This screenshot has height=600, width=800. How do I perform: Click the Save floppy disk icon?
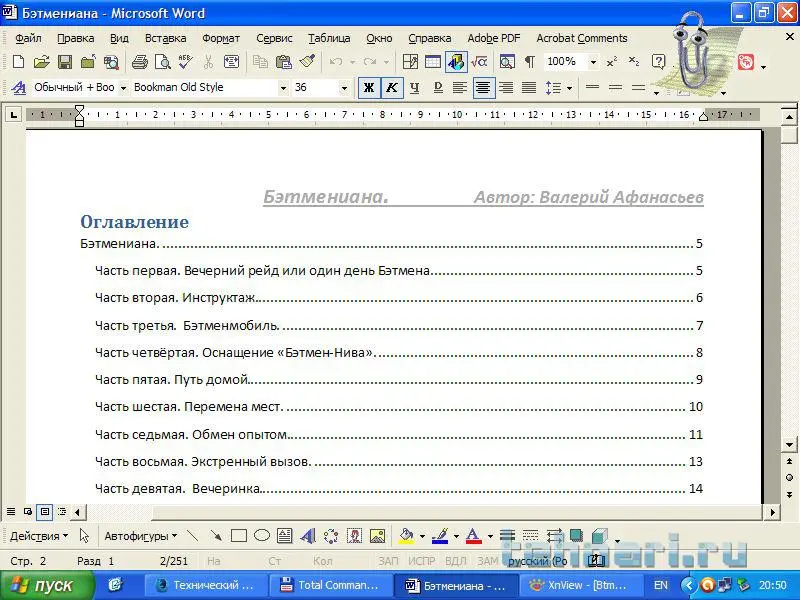(x=64, y=62)
